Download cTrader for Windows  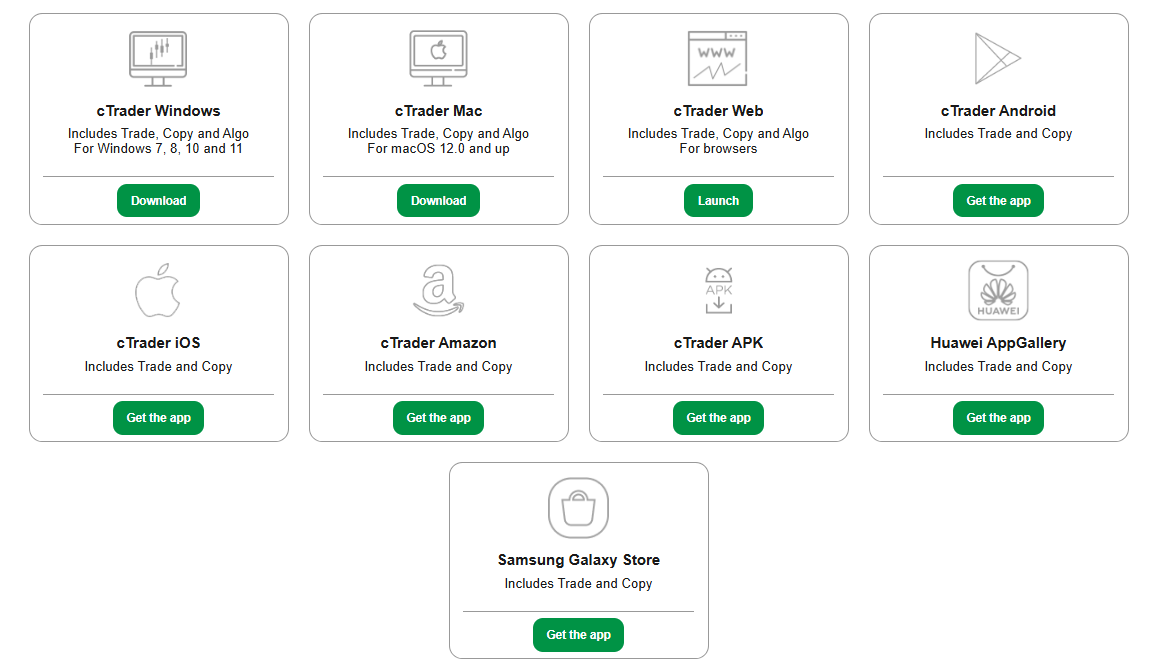point(158,200)
